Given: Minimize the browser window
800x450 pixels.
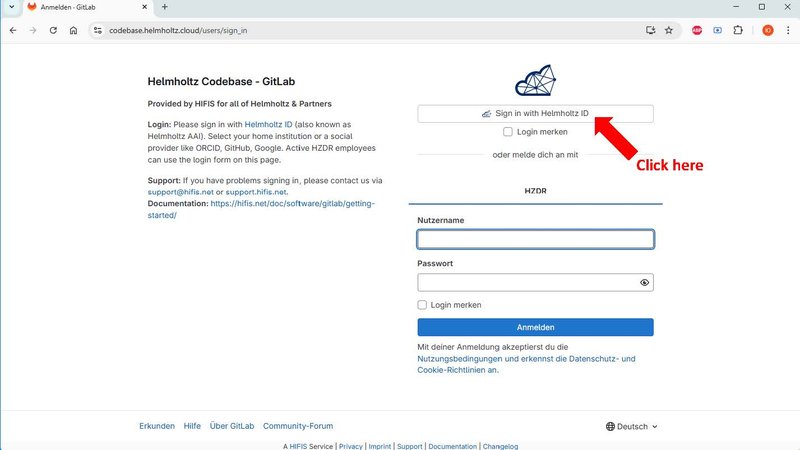Looking at the screenshot, I should 736,7.
